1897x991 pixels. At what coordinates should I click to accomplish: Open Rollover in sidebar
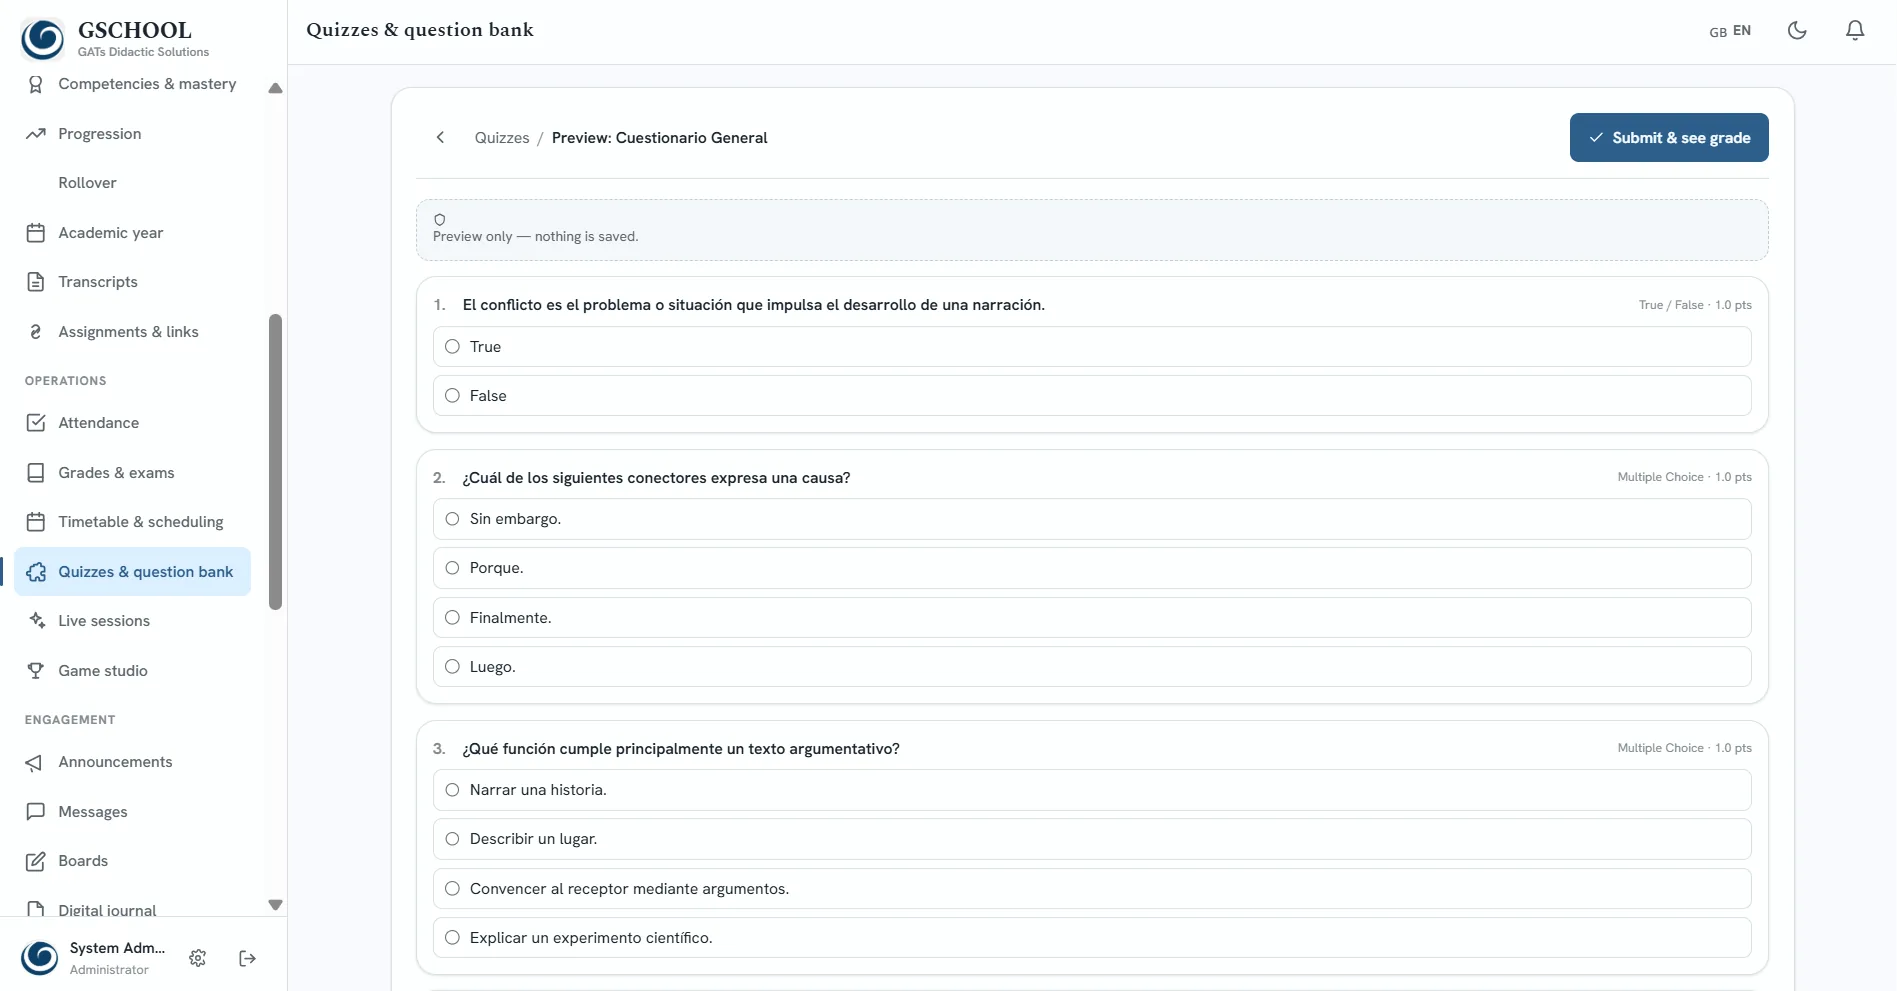(x=132, y=183)
